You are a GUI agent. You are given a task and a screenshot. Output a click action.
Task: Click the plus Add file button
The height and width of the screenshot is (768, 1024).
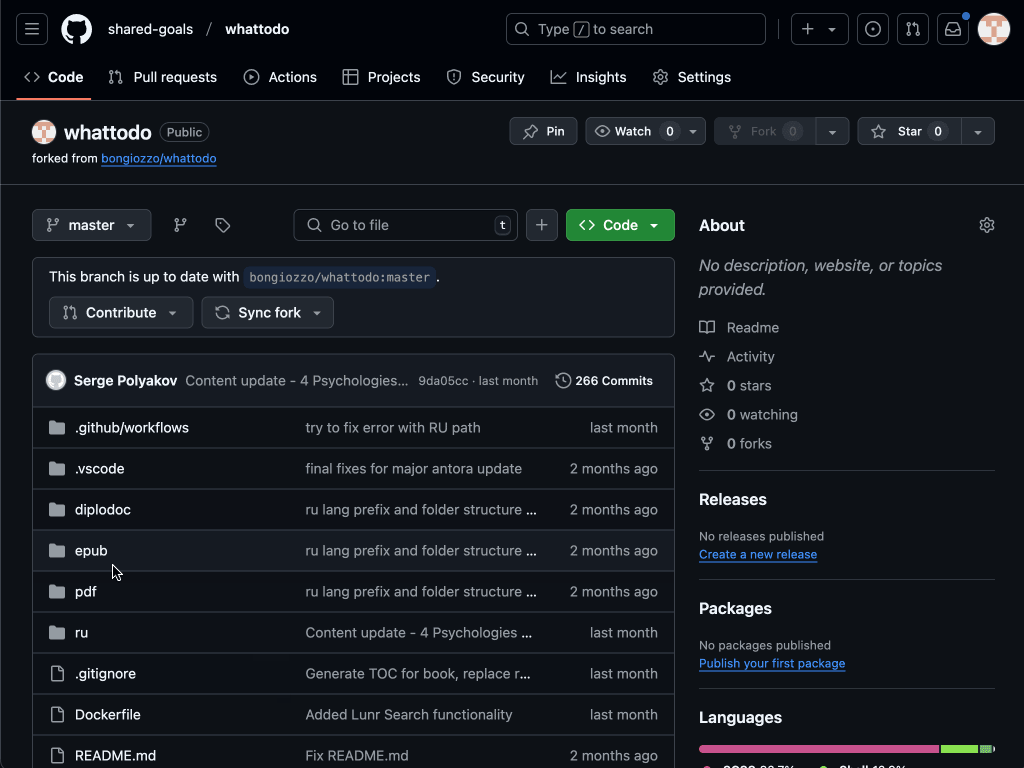click(541, 225)
